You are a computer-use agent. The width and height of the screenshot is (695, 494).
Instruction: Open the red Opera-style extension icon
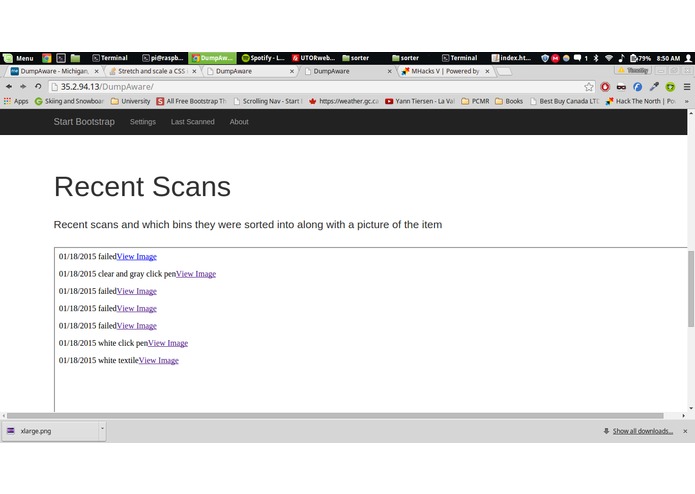(x=605, y=87)
